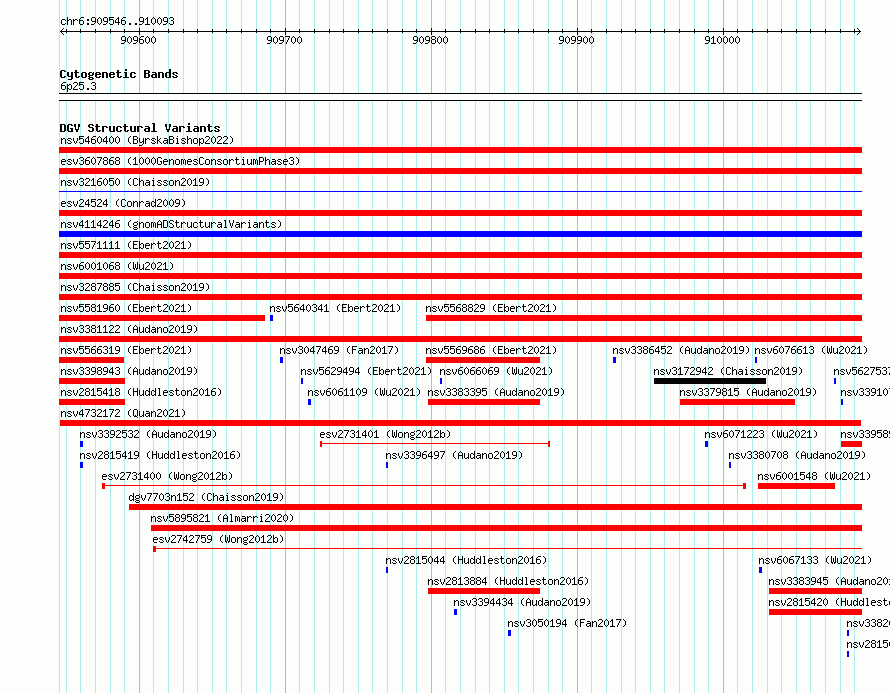Click the nsv4732172 (Quan2021) label

coord(123,413)
